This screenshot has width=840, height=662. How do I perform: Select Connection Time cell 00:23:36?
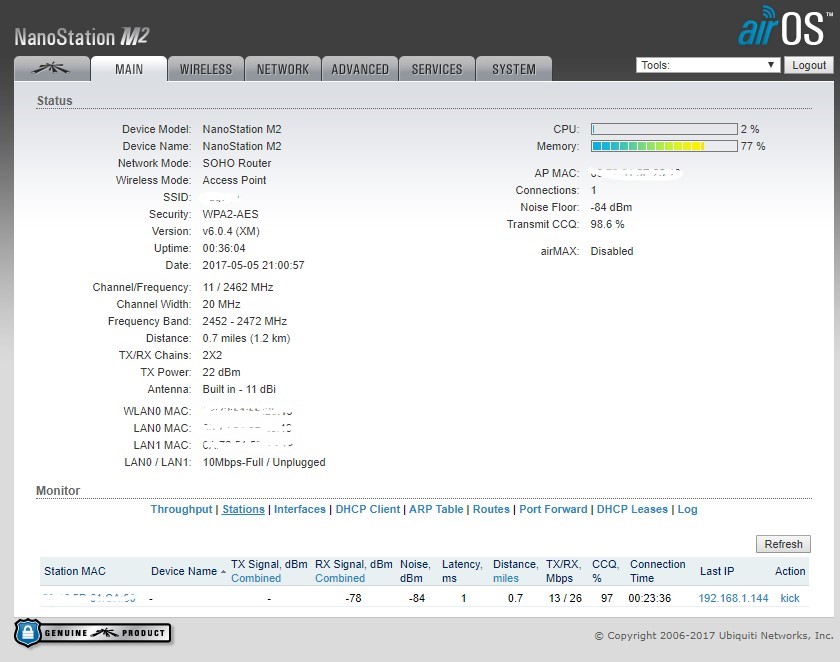pos(649,598)
